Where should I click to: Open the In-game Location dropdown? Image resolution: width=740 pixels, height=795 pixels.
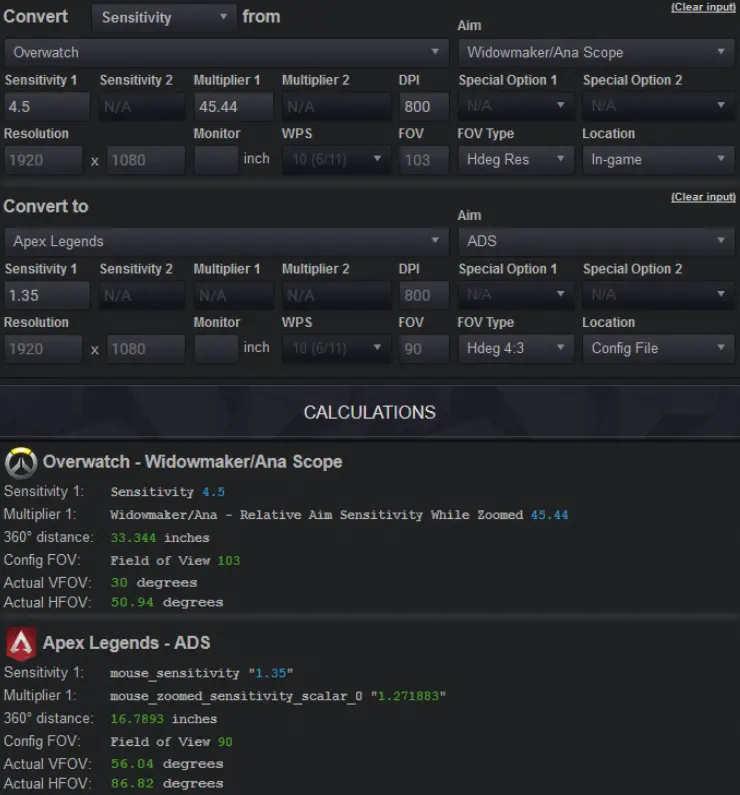658,160
